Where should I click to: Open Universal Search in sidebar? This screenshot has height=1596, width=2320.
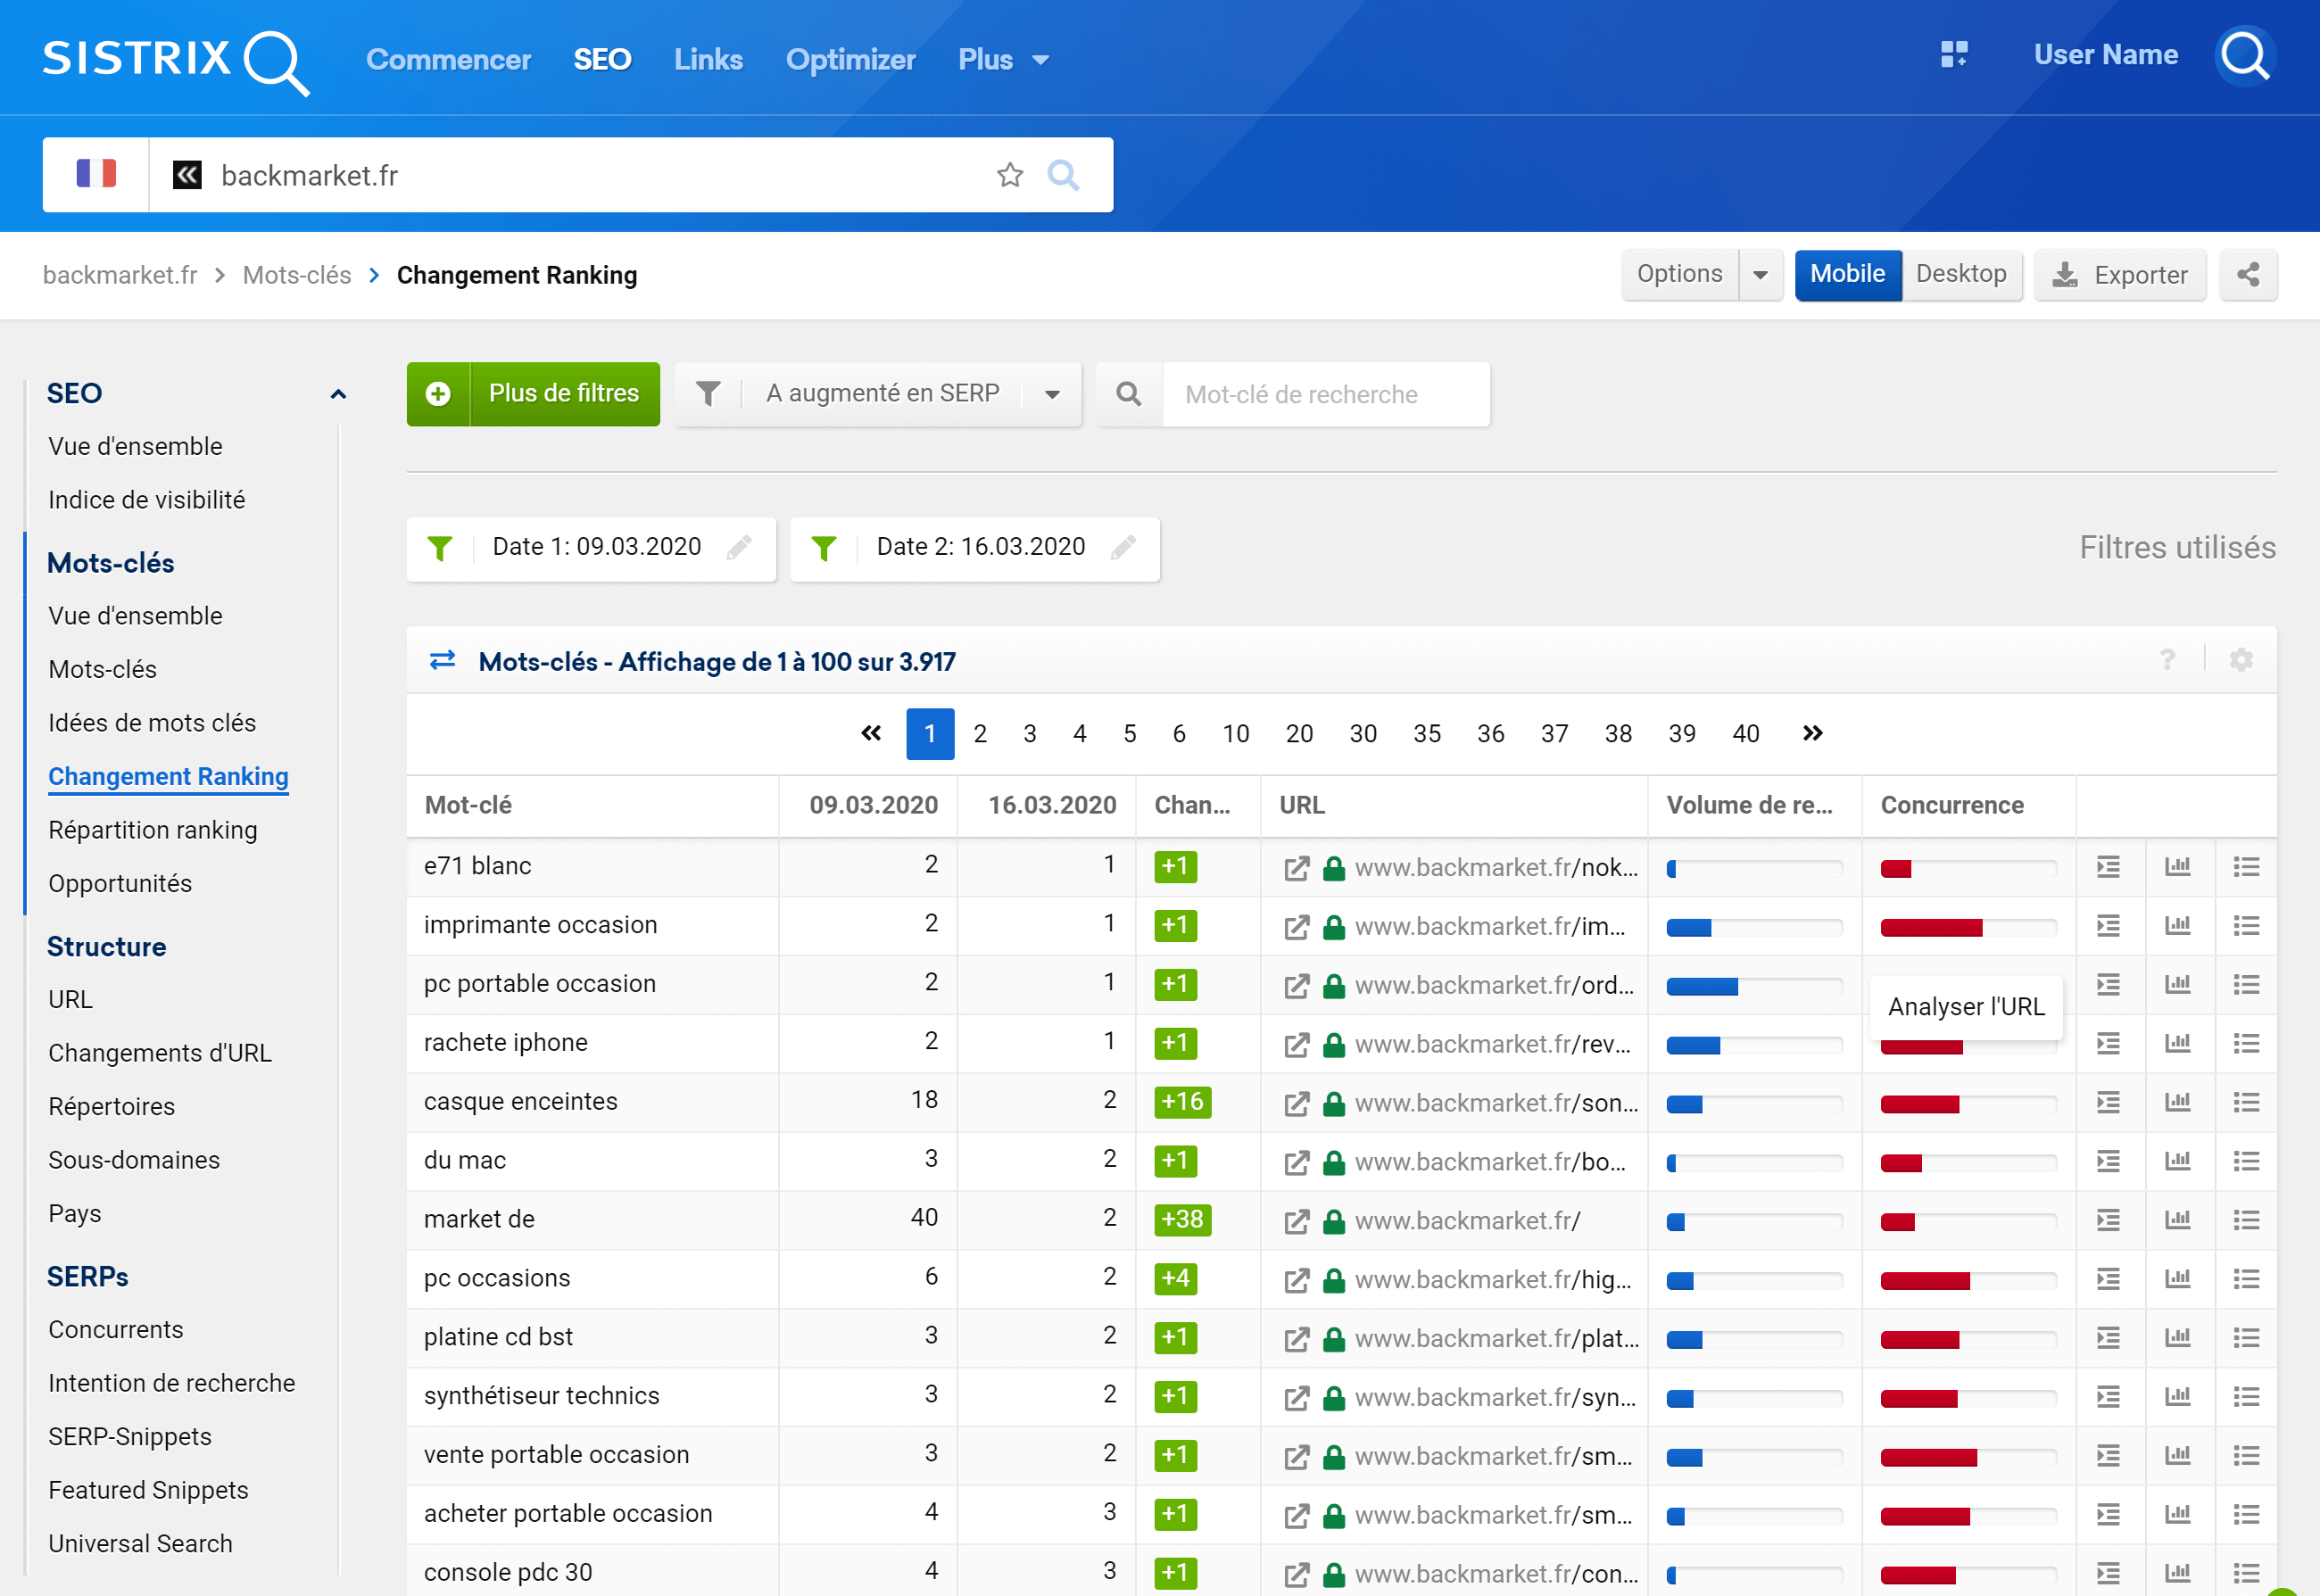click(x=140, y=1544)
